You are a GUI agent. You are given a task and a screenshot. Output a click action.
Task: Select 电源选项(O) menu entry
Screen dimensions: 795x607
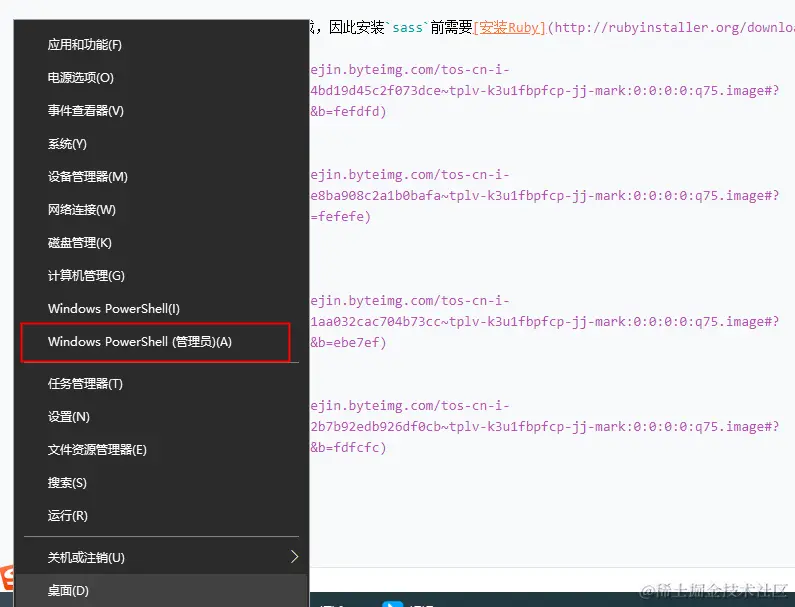point(161,78)
